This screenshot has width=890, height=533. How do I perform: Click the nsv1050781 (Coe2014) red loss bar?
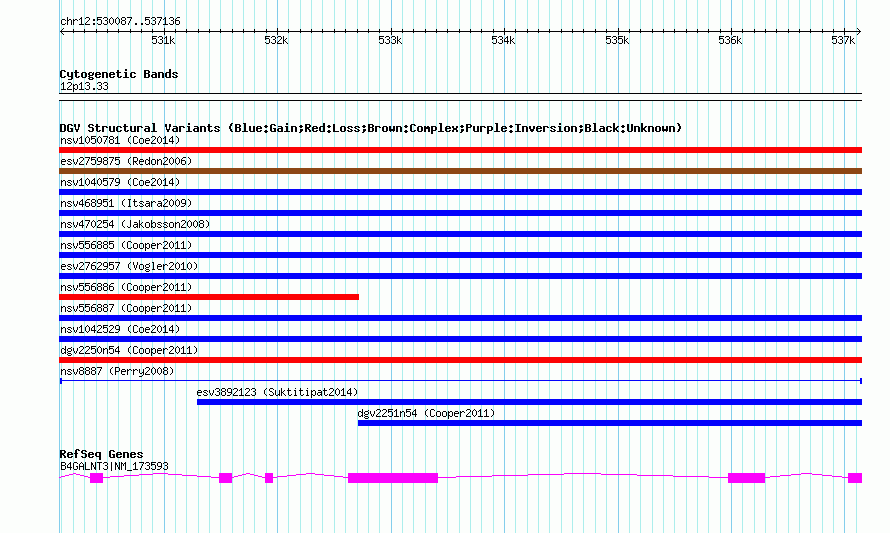[x=460, y=150]
